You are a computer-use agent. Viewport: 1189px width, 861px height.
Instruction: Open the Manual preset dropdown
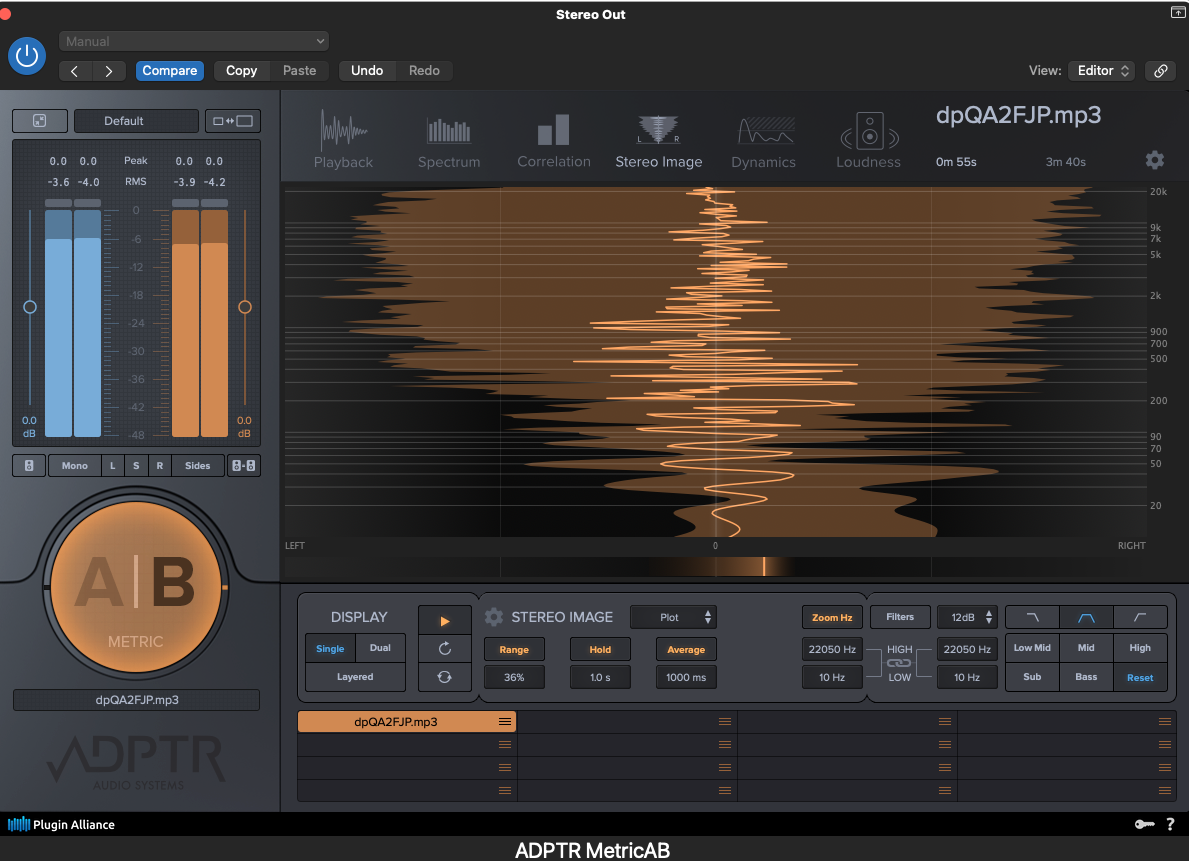194,41
